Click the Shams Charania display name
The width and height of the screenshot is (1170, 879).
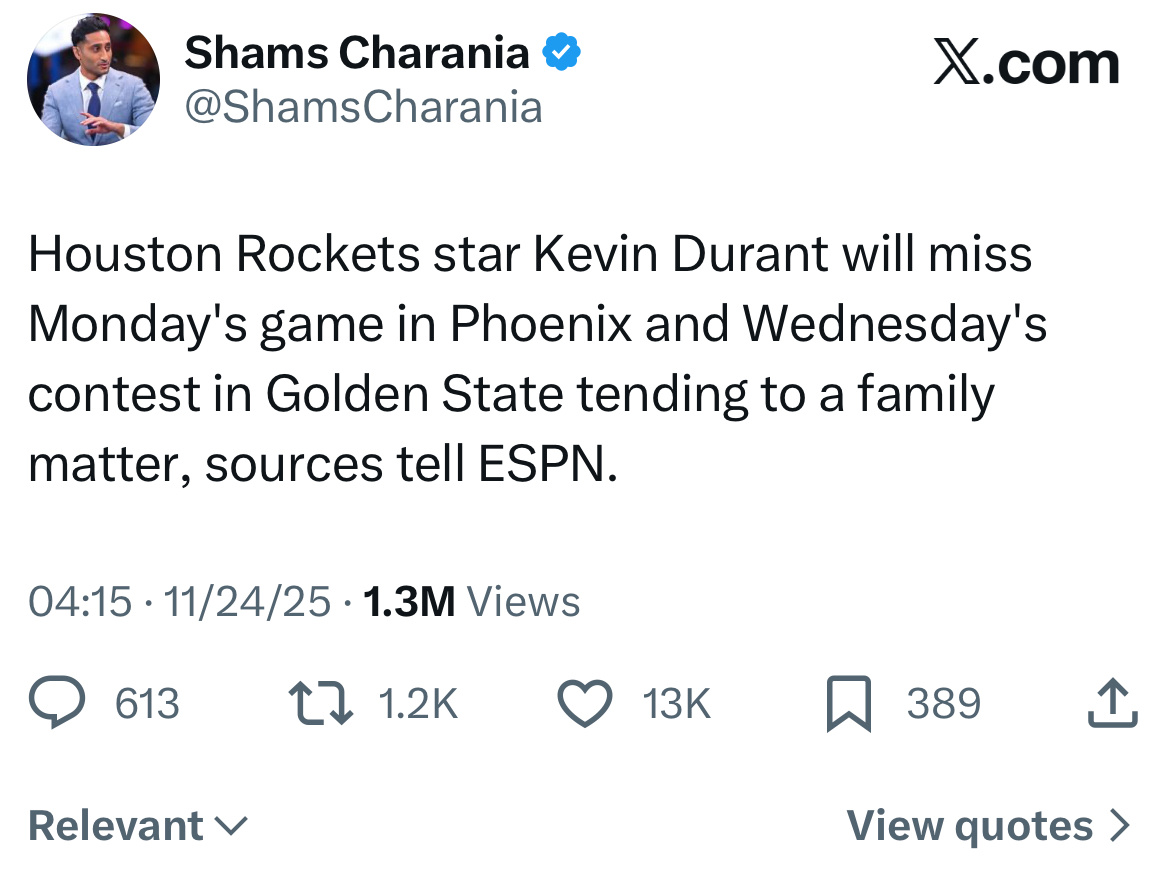click(356, 53)
